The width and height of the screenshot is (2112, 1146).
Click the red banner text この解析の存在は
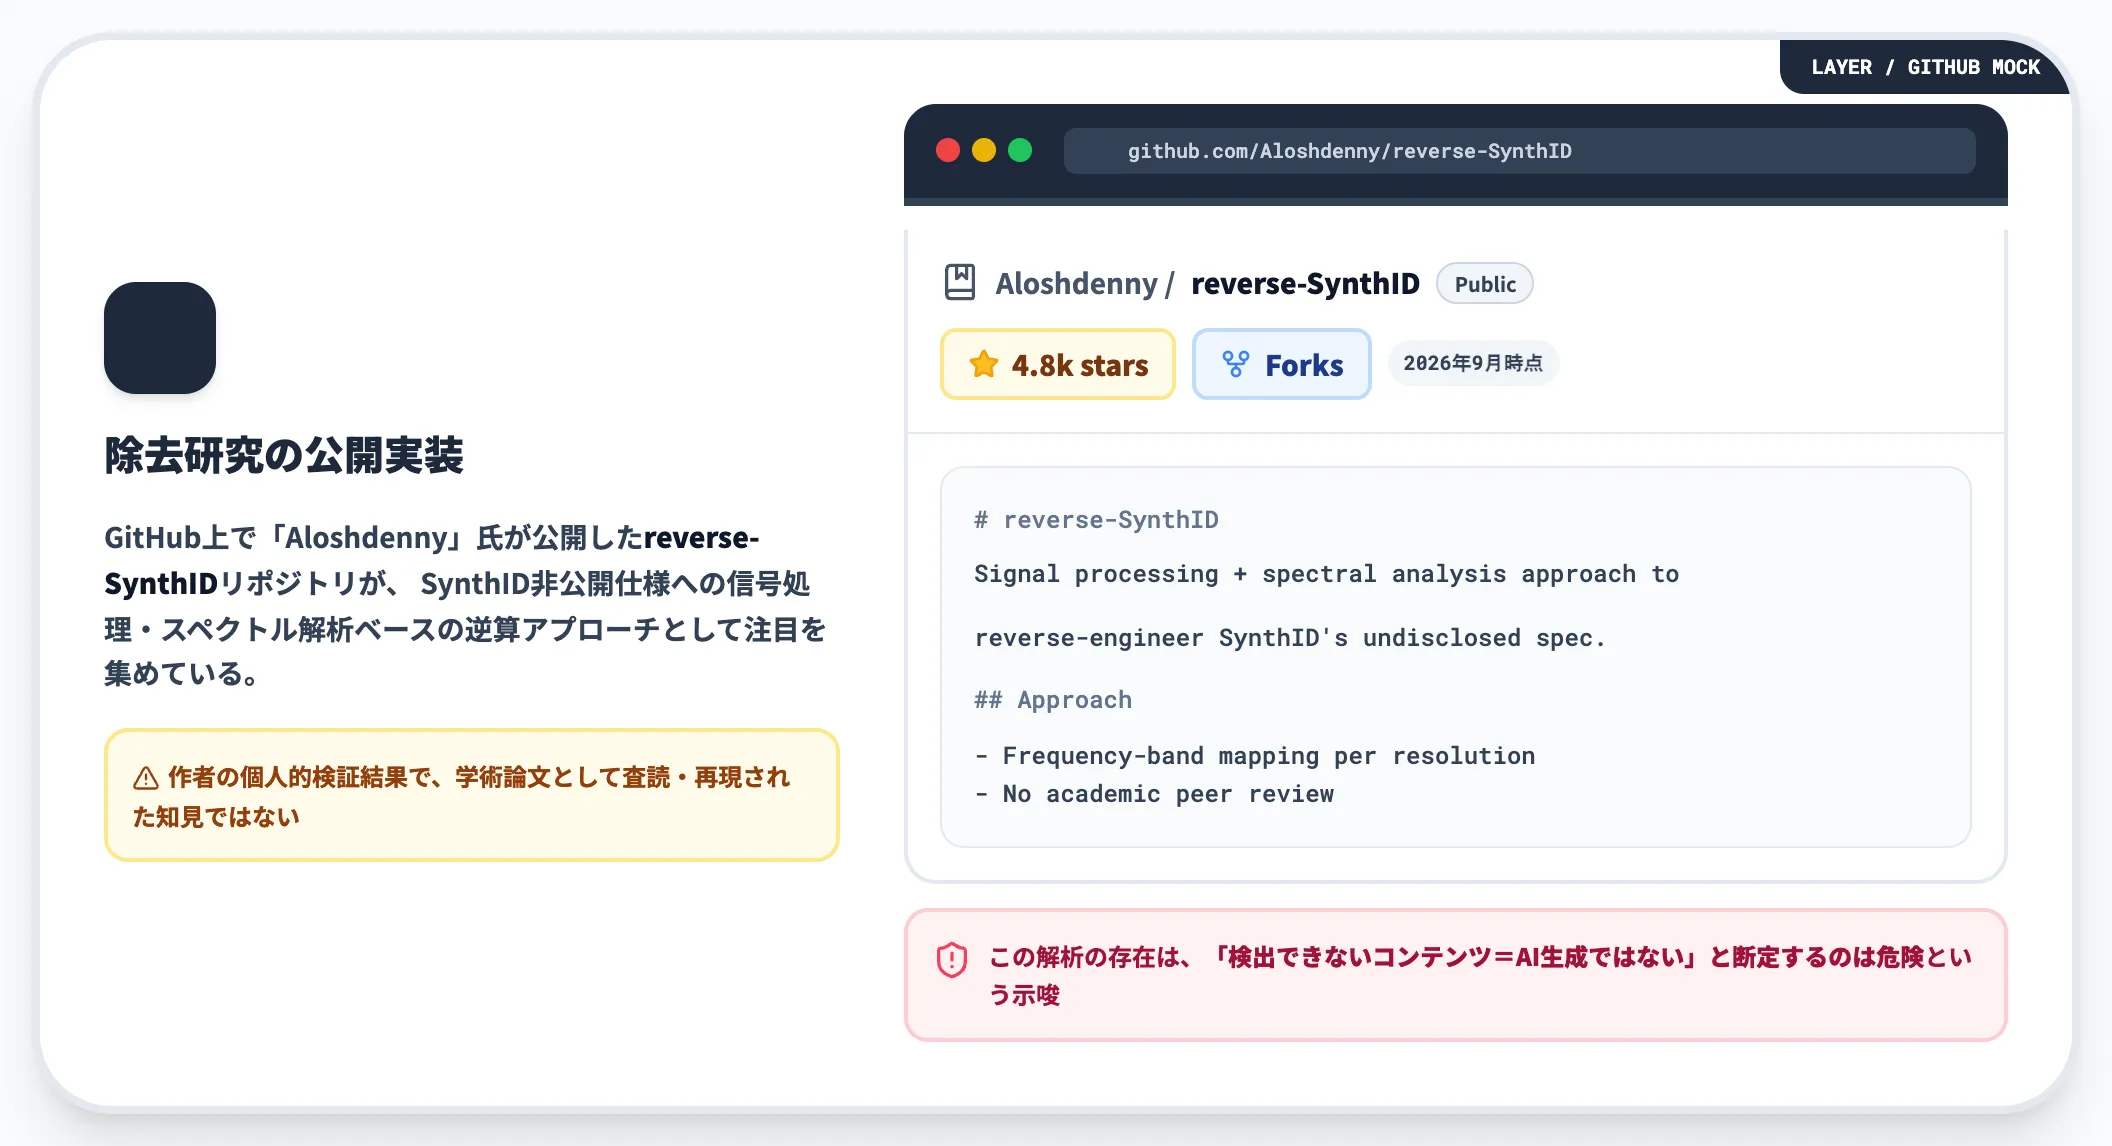point(1480,976)
